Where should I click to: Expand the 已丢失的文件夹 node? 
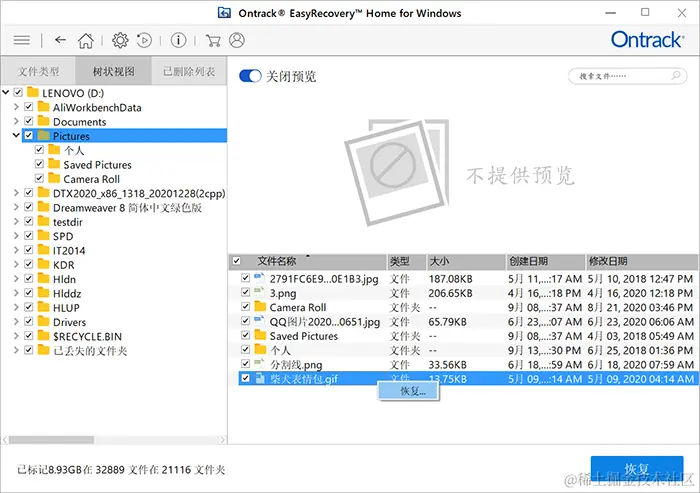(17, 350)
